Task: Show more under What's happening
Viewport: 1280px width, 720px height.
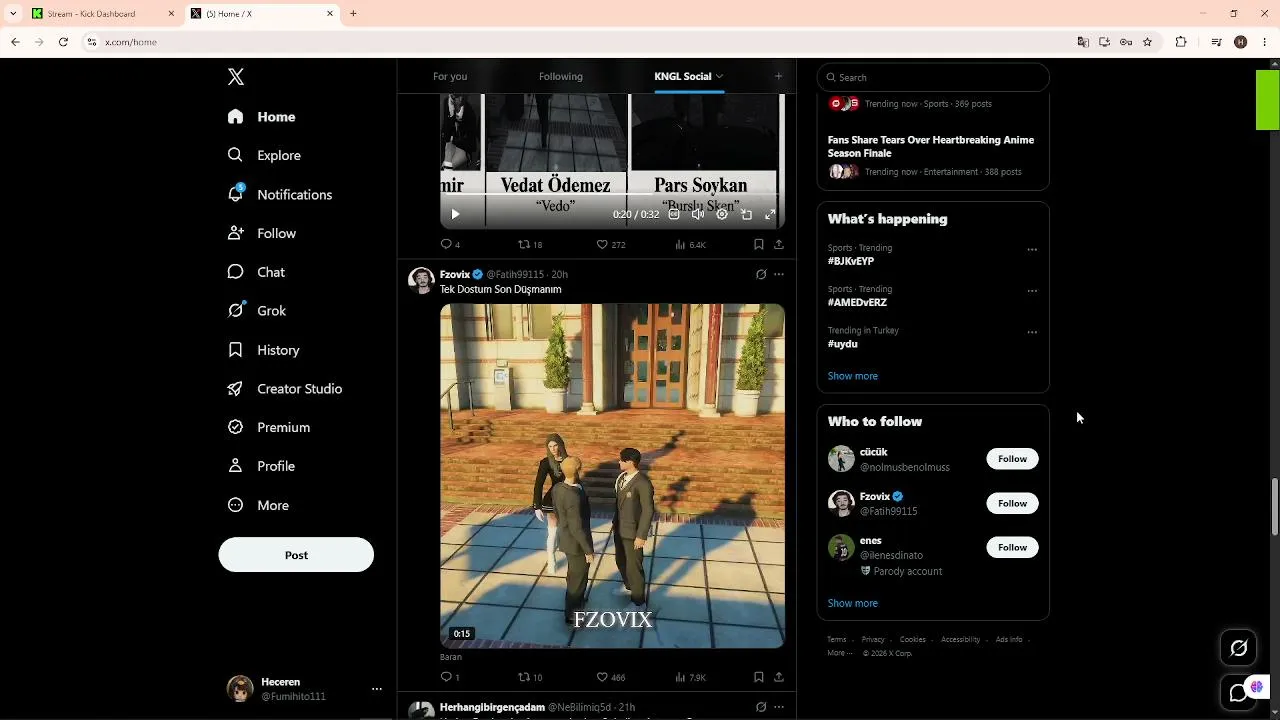Action: pyautogui.click(x=853, y=376)
